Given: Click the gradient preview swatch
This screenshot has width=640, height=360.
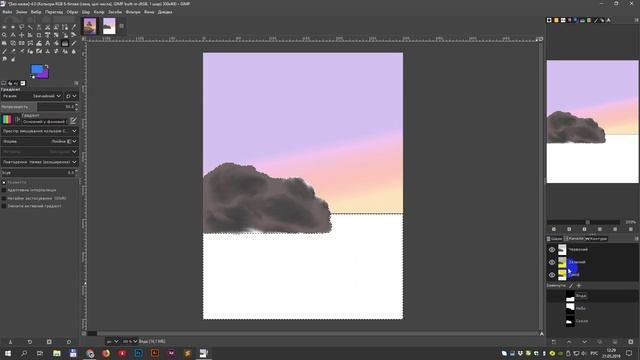Looking at the screenshot, I should tap(7, 119).
